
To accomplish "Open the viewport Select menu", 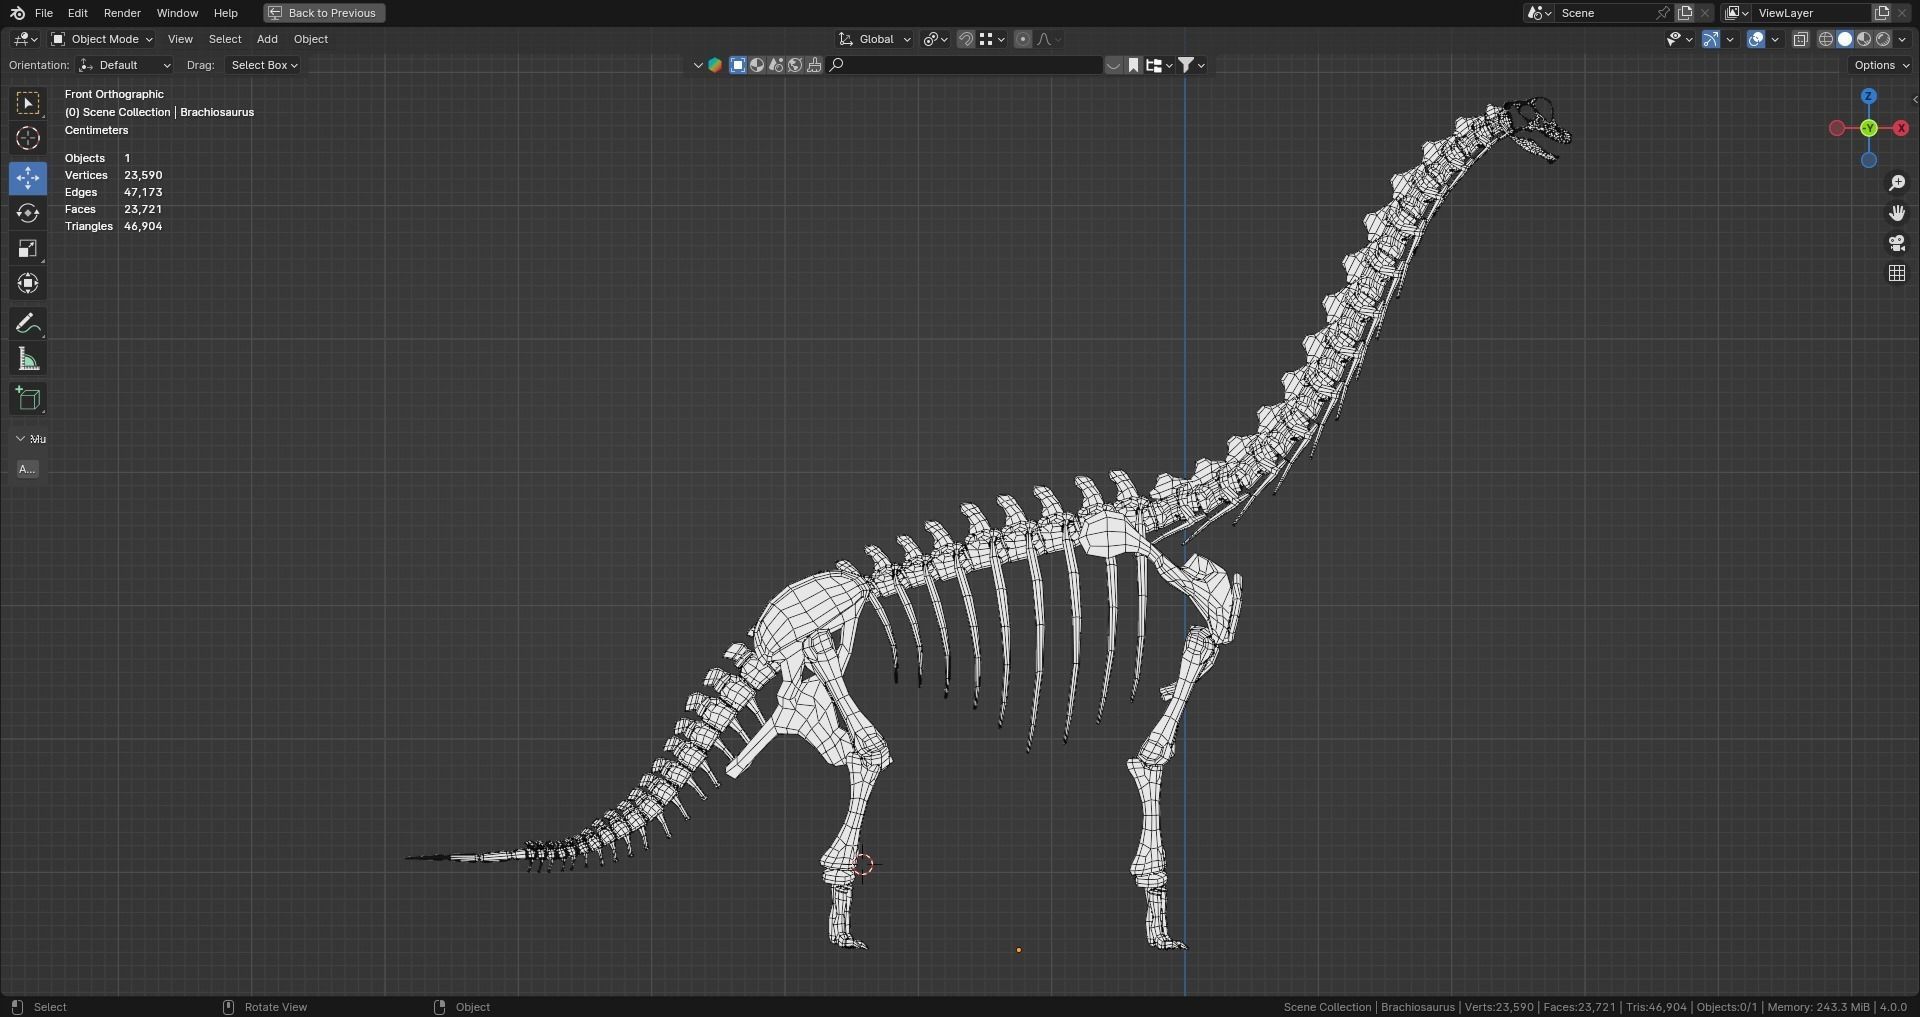I will click(225, 39).
